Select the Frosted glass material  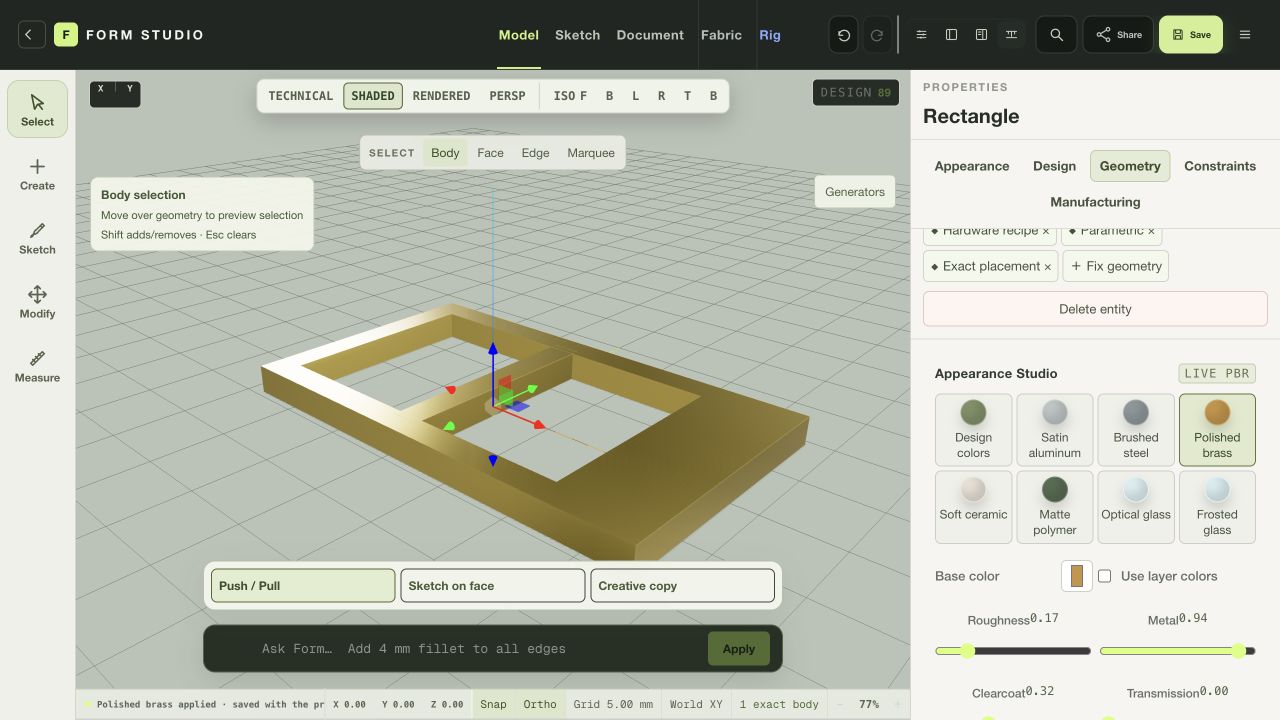pos(1217,507)
